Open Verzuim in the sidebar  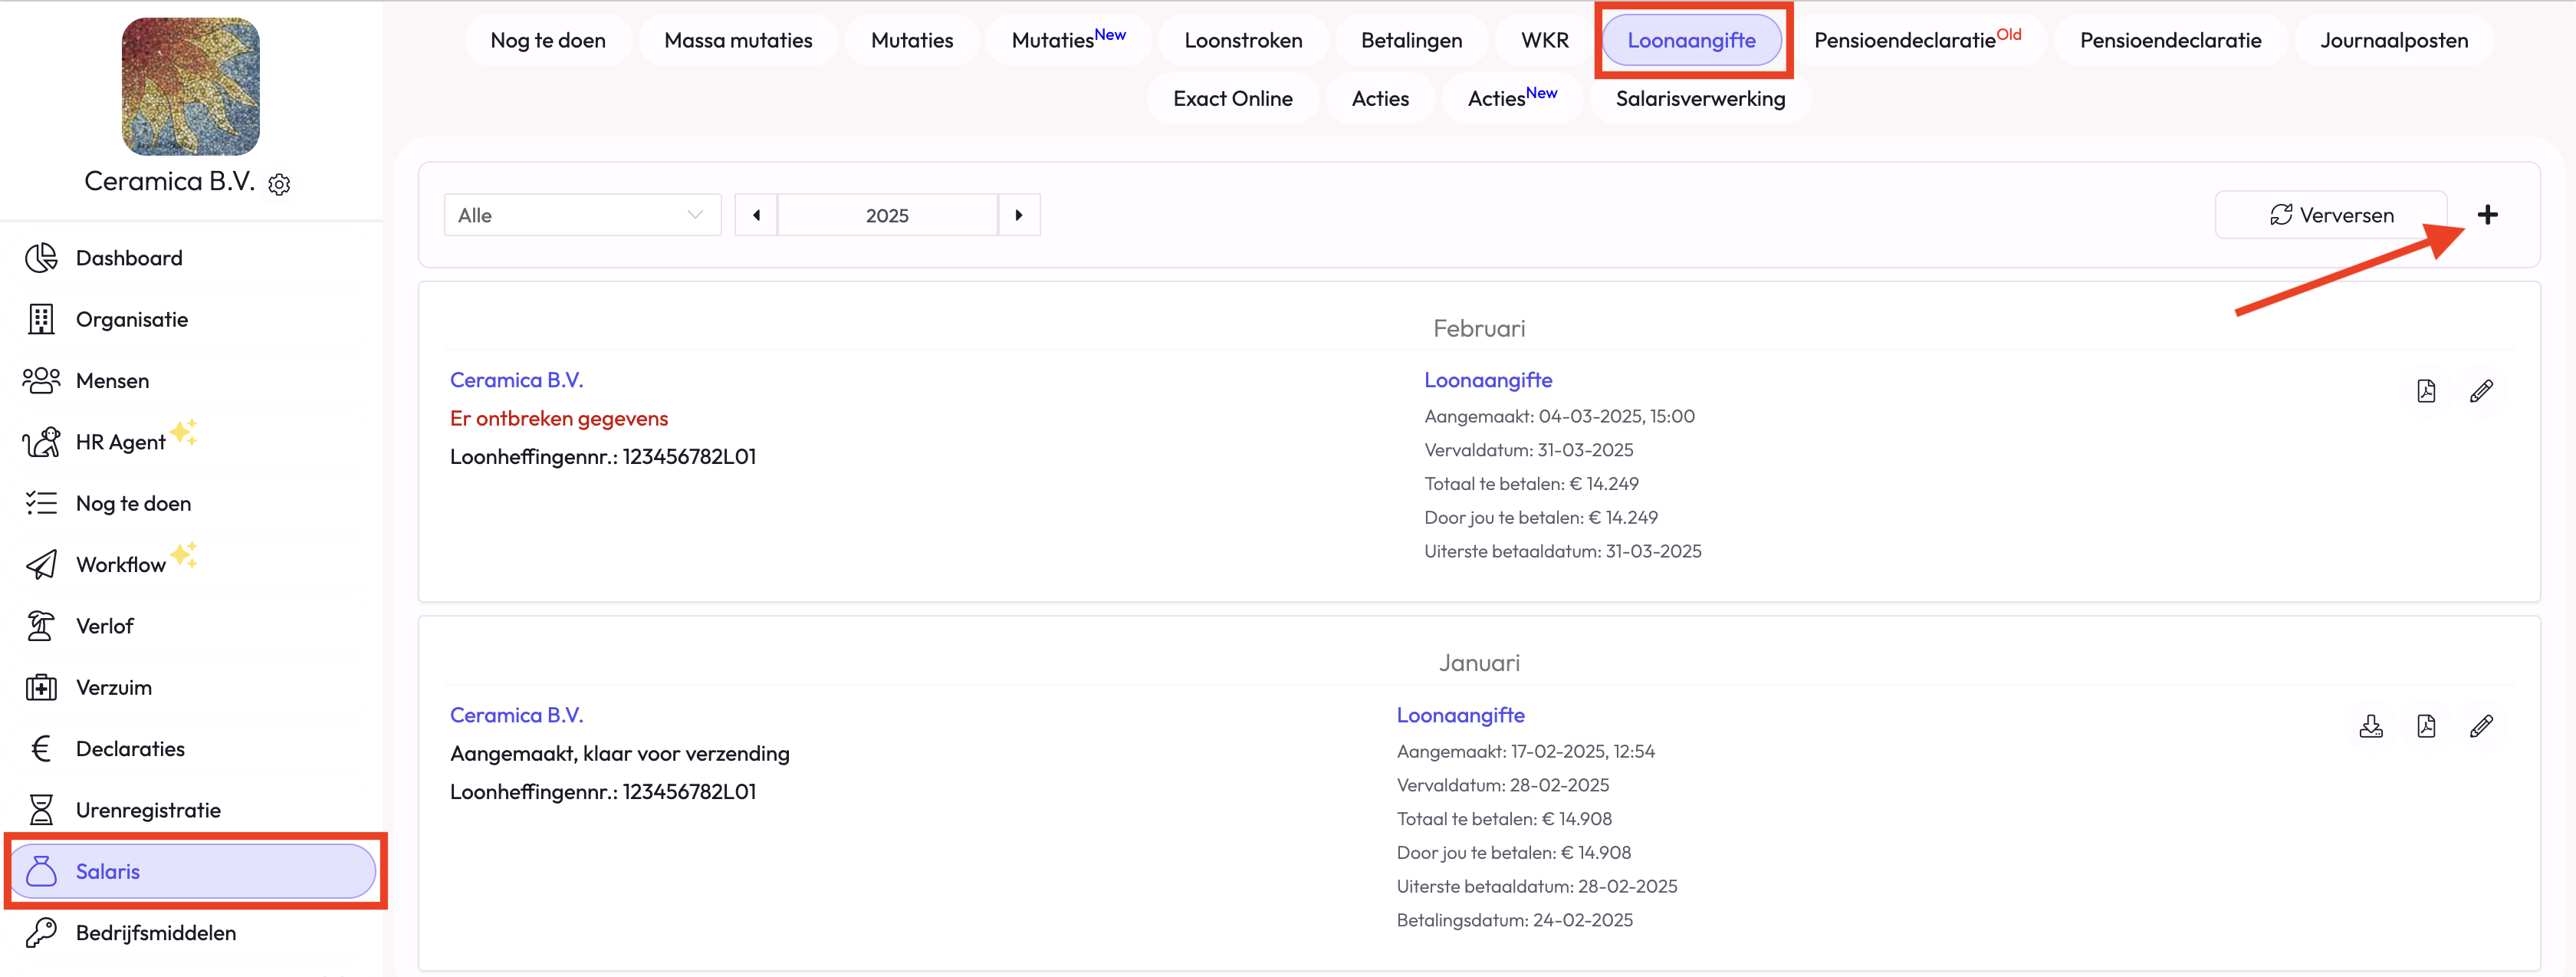113,688
